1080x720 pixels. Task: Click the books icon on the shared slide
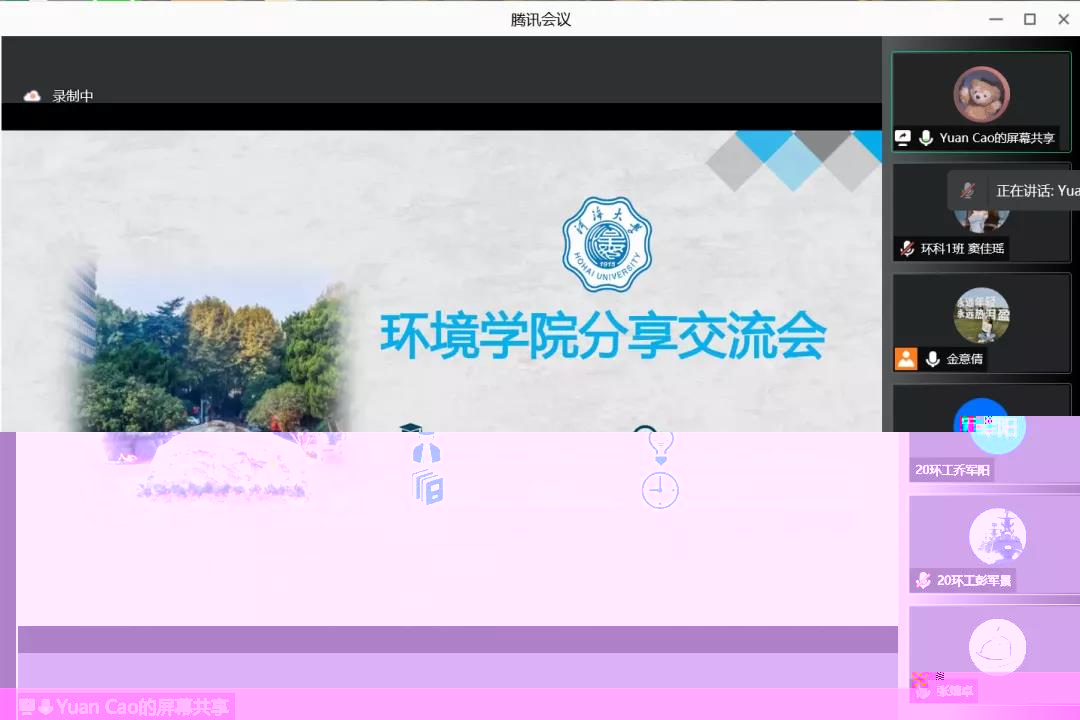click(x=427, y=488)
